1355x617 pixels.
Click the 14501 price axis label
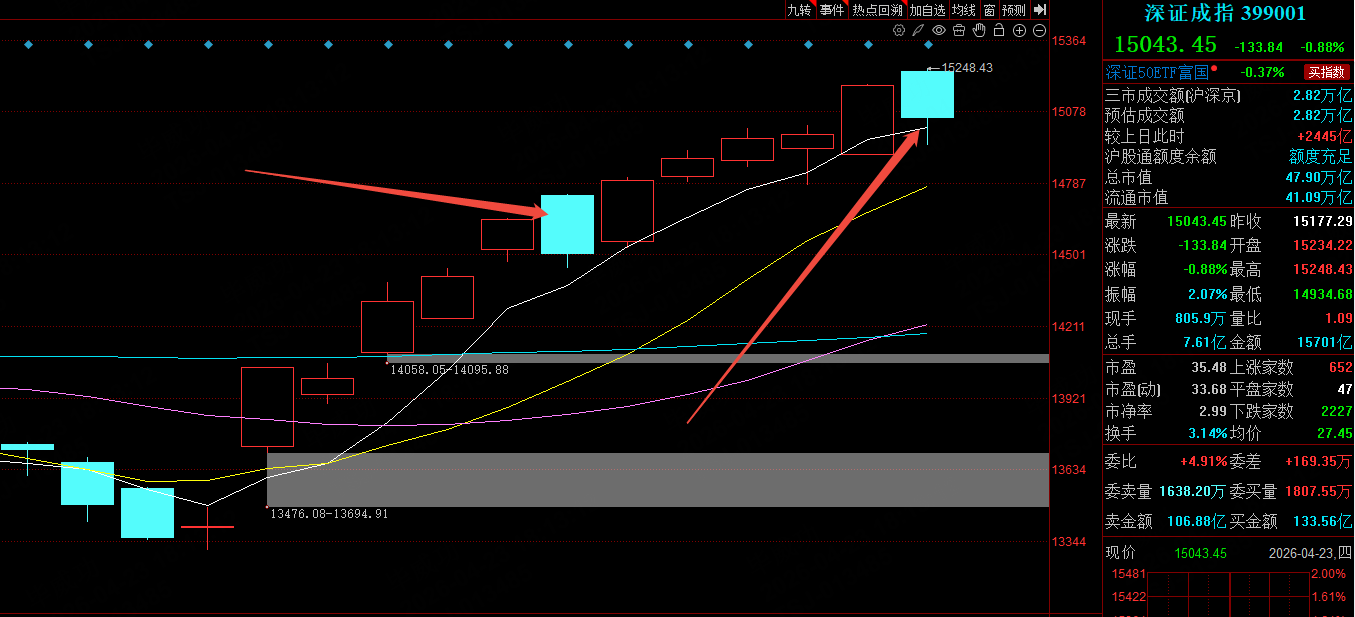coord(1070,255)
